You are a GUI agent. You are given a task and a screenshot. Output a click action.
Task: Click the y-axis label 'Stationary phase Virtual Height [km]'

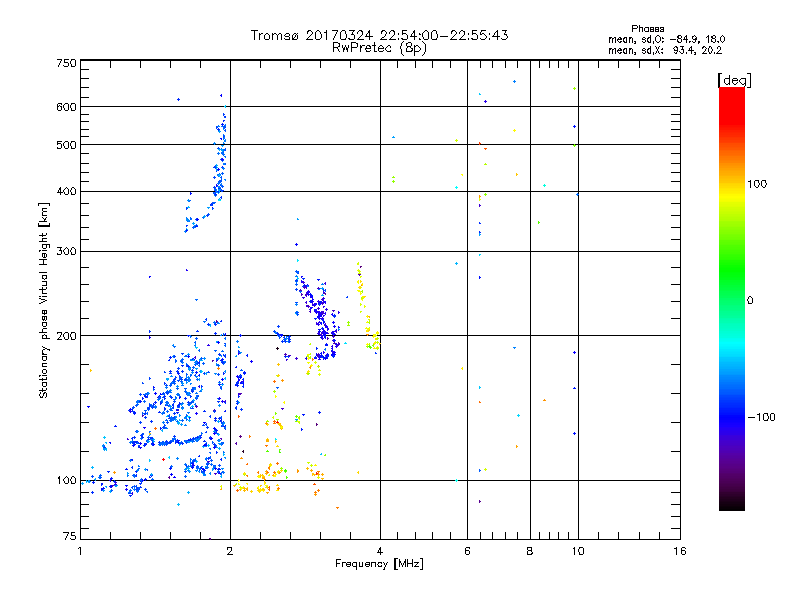pyautogui.click(x=44, y=301)
